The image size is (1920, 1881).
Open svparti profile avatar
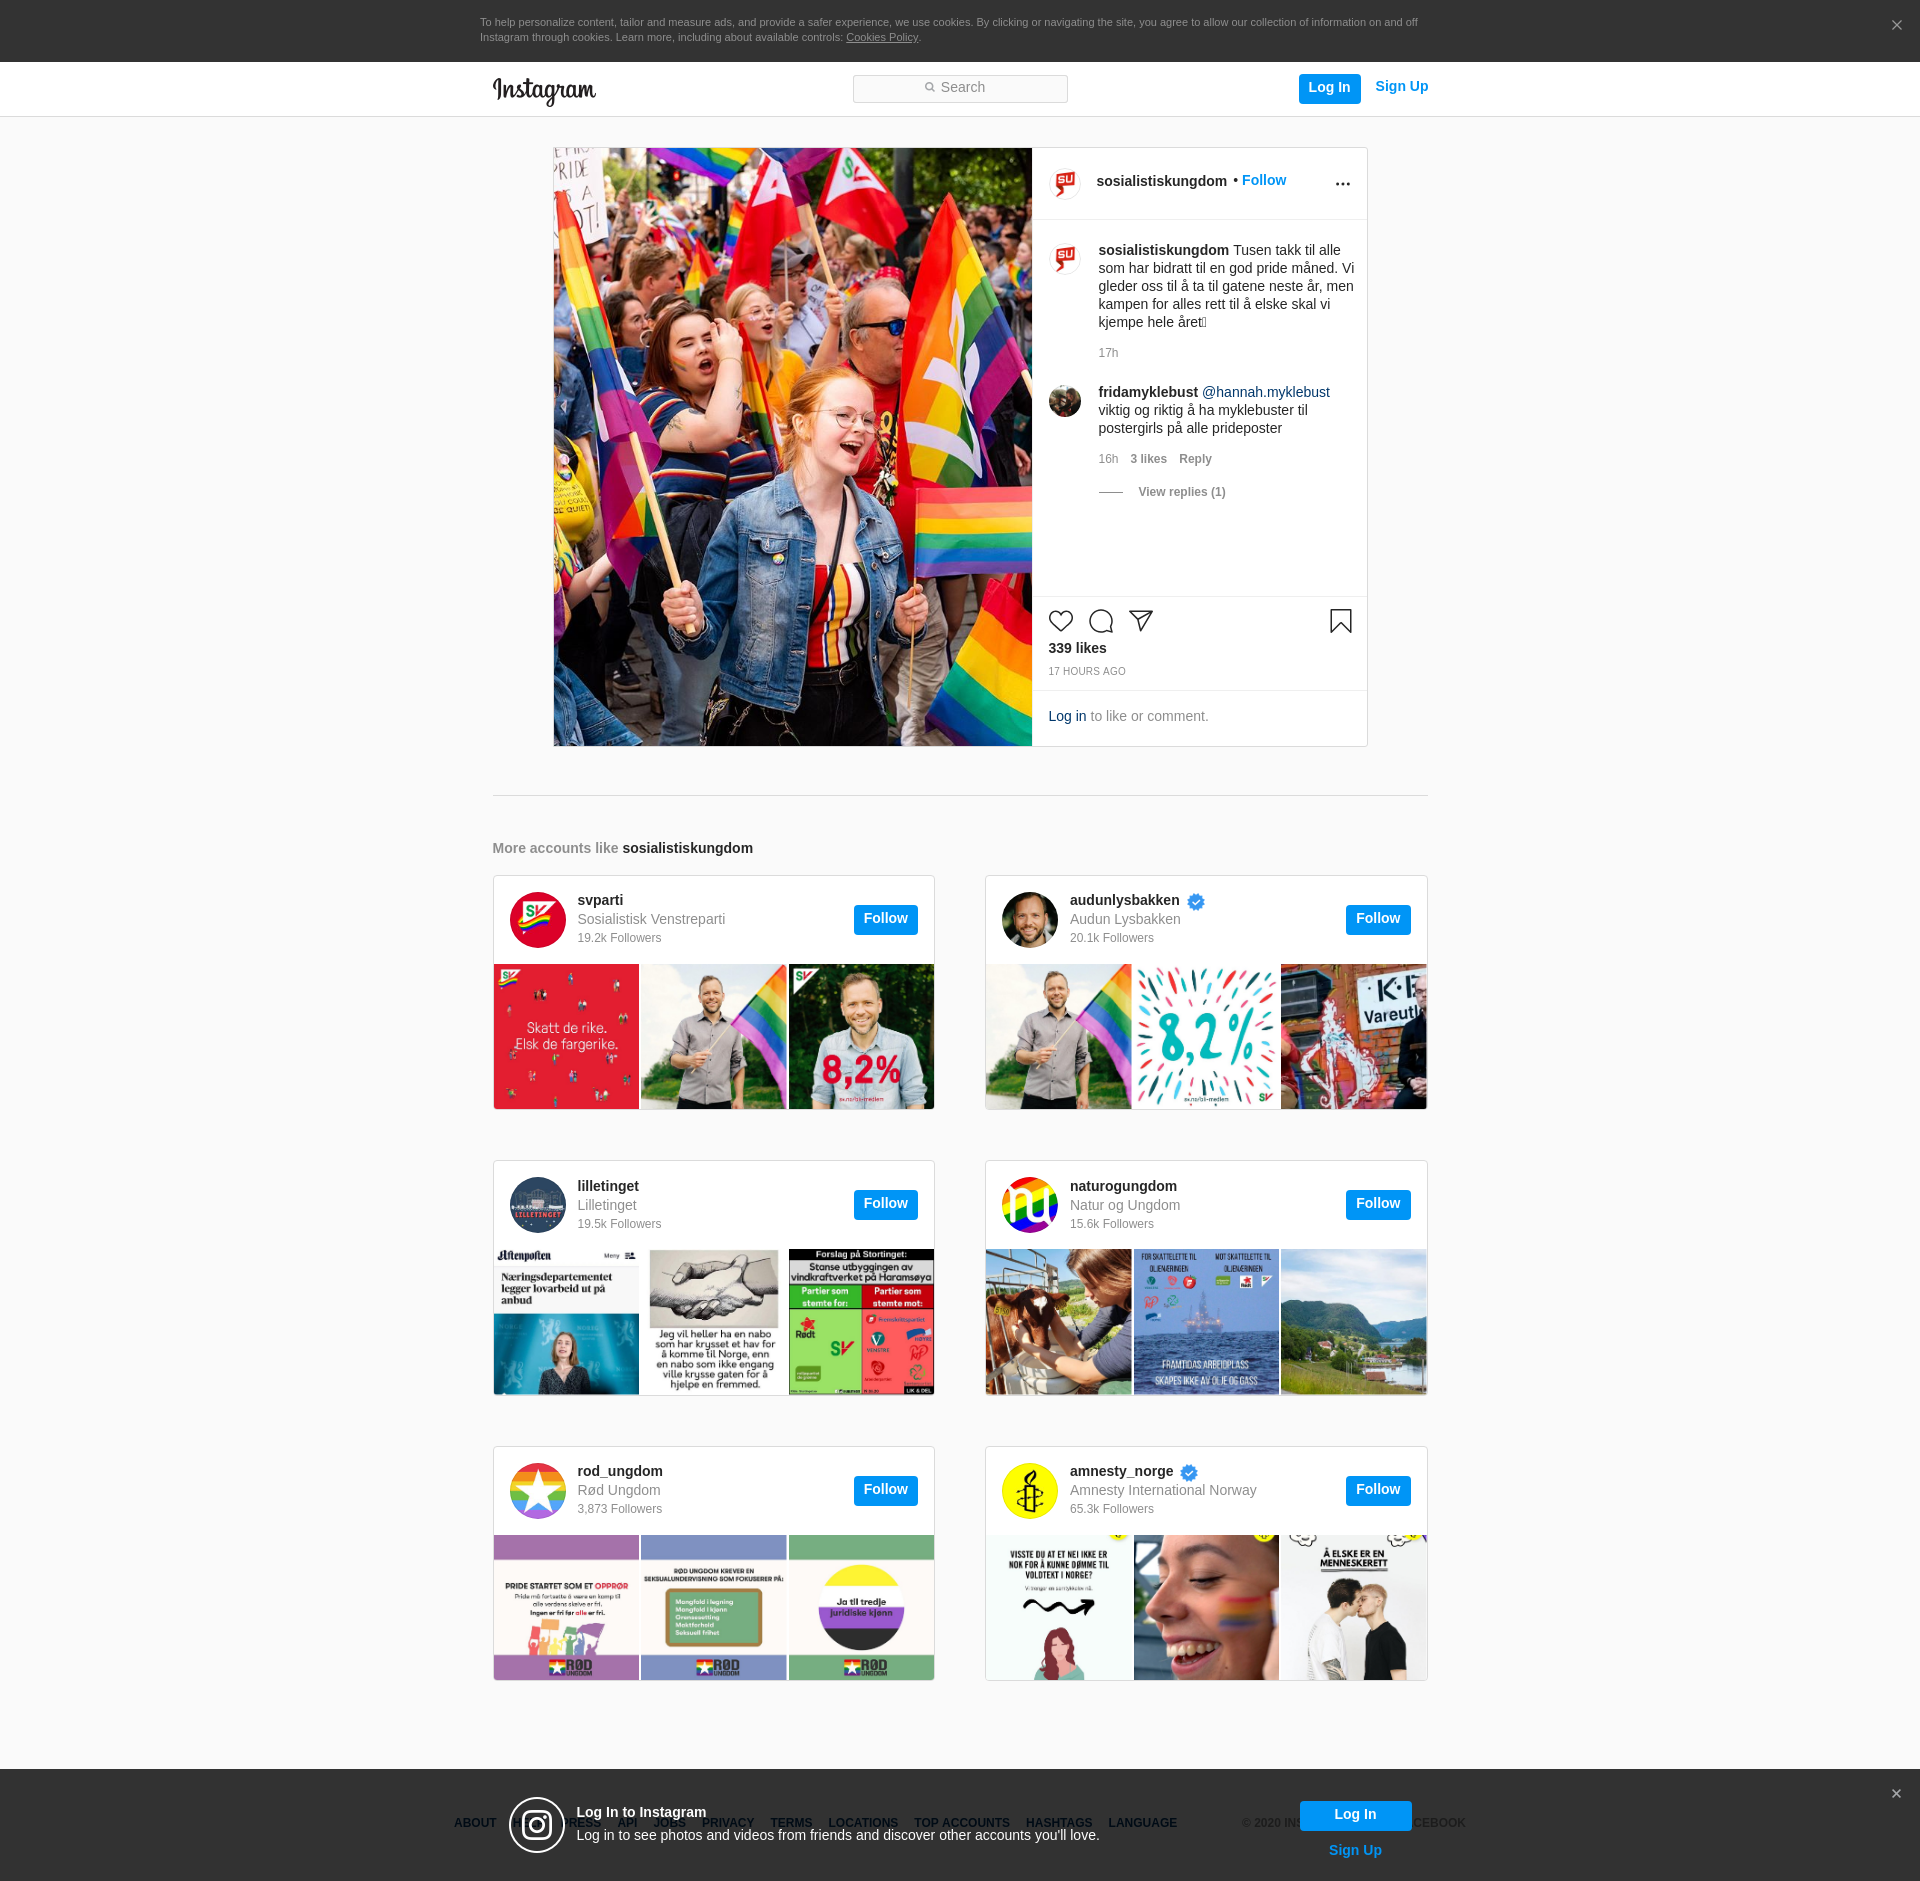pyautogui.click(x=538, y=920)
